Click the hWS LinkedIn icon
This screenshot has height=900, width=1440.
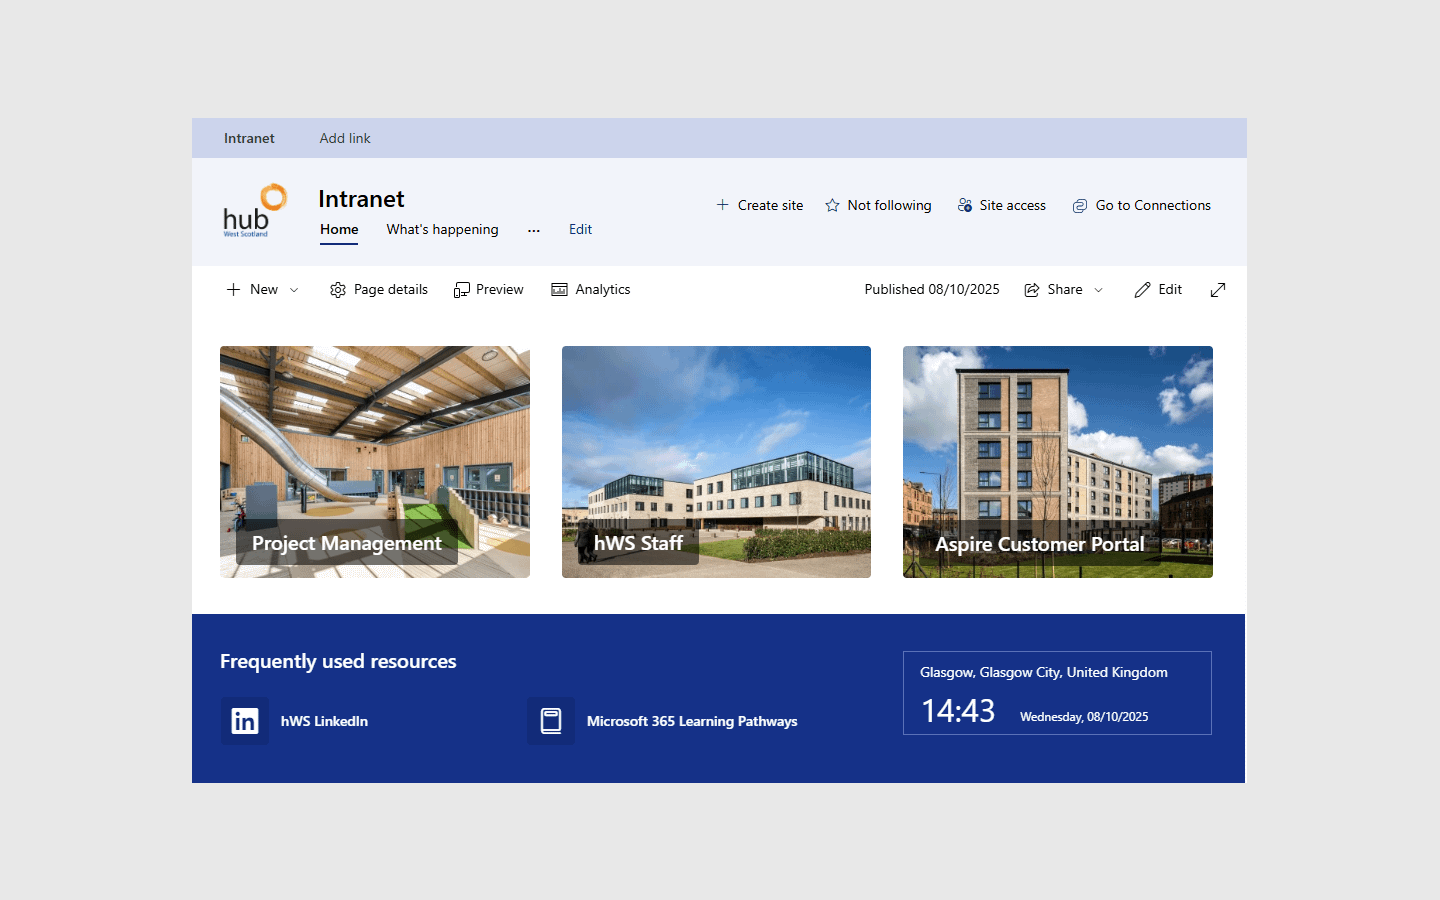pos(245,721)
